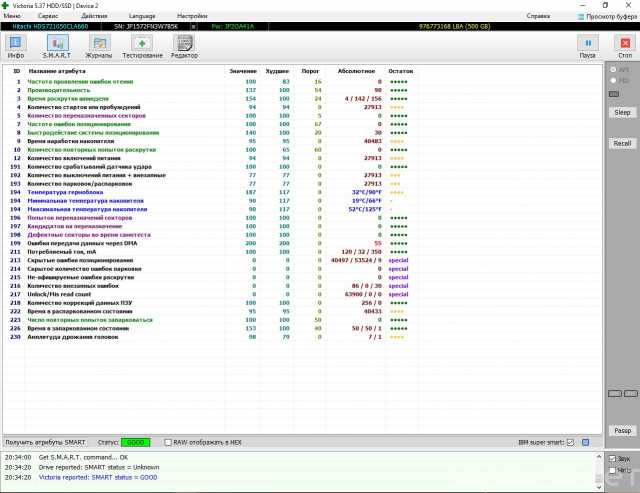Click the Recall button
The height and width of the screenshot is (493, 640).
(x=622, y=143)
